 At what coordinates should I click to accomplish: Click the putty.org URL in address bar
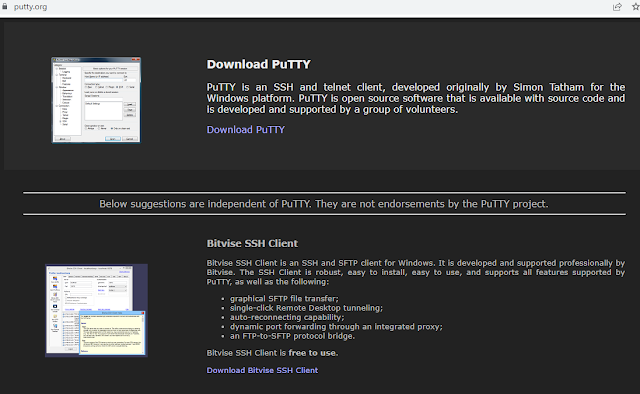[x=31, y=7]
